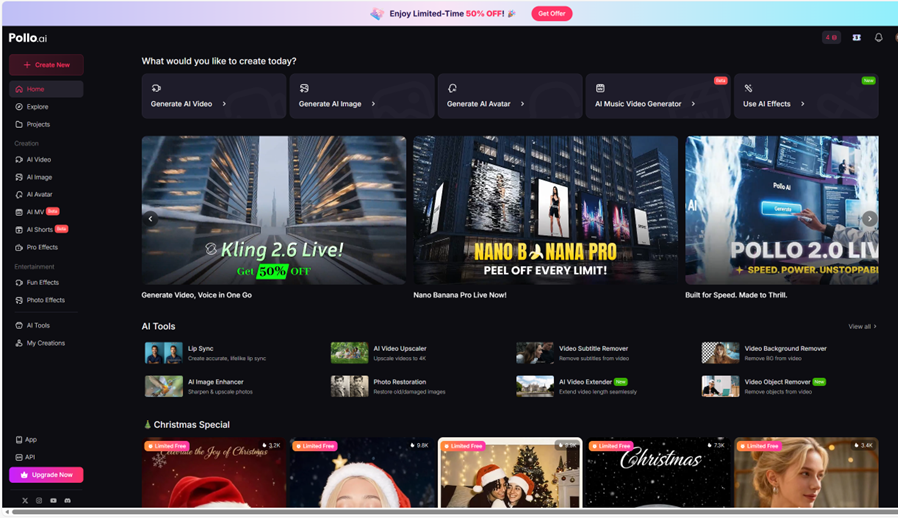Image resolution: width=898 pixels, height=518 pixels.
Task: Click "Generate Video, Voice in One Go" caption
Action: 196,295
